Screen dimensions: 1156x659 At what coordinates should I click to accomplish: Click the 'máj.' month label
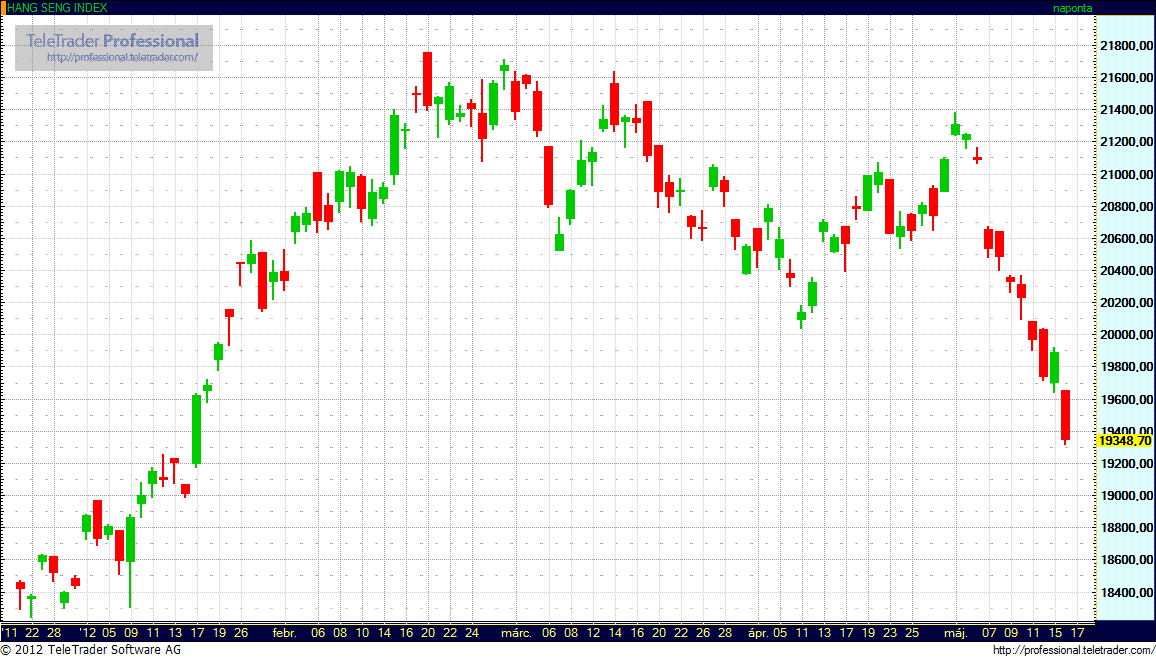[x=956, y=632]
